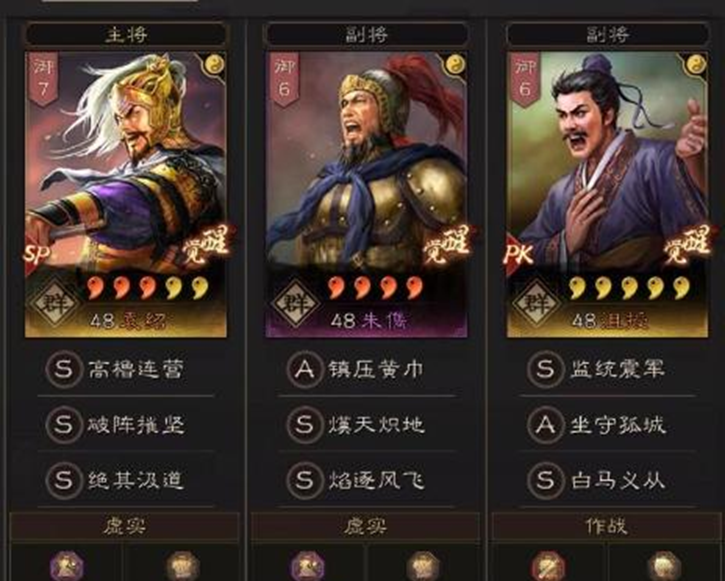Click the yin-yang icon on 沮授's card
725x581 pixels.
click(696, 64)
